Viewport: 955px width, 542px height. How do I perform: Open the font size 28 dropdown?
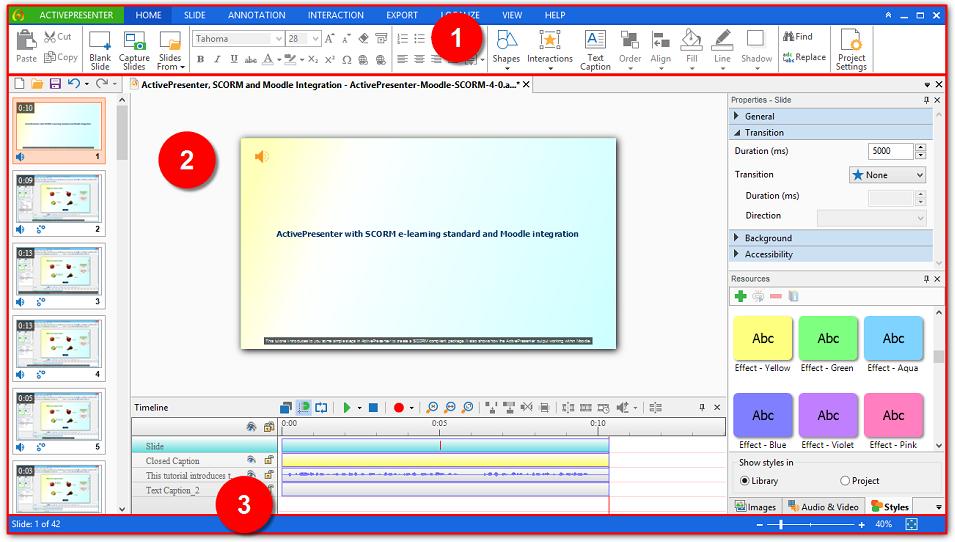[x=315, y=38]
